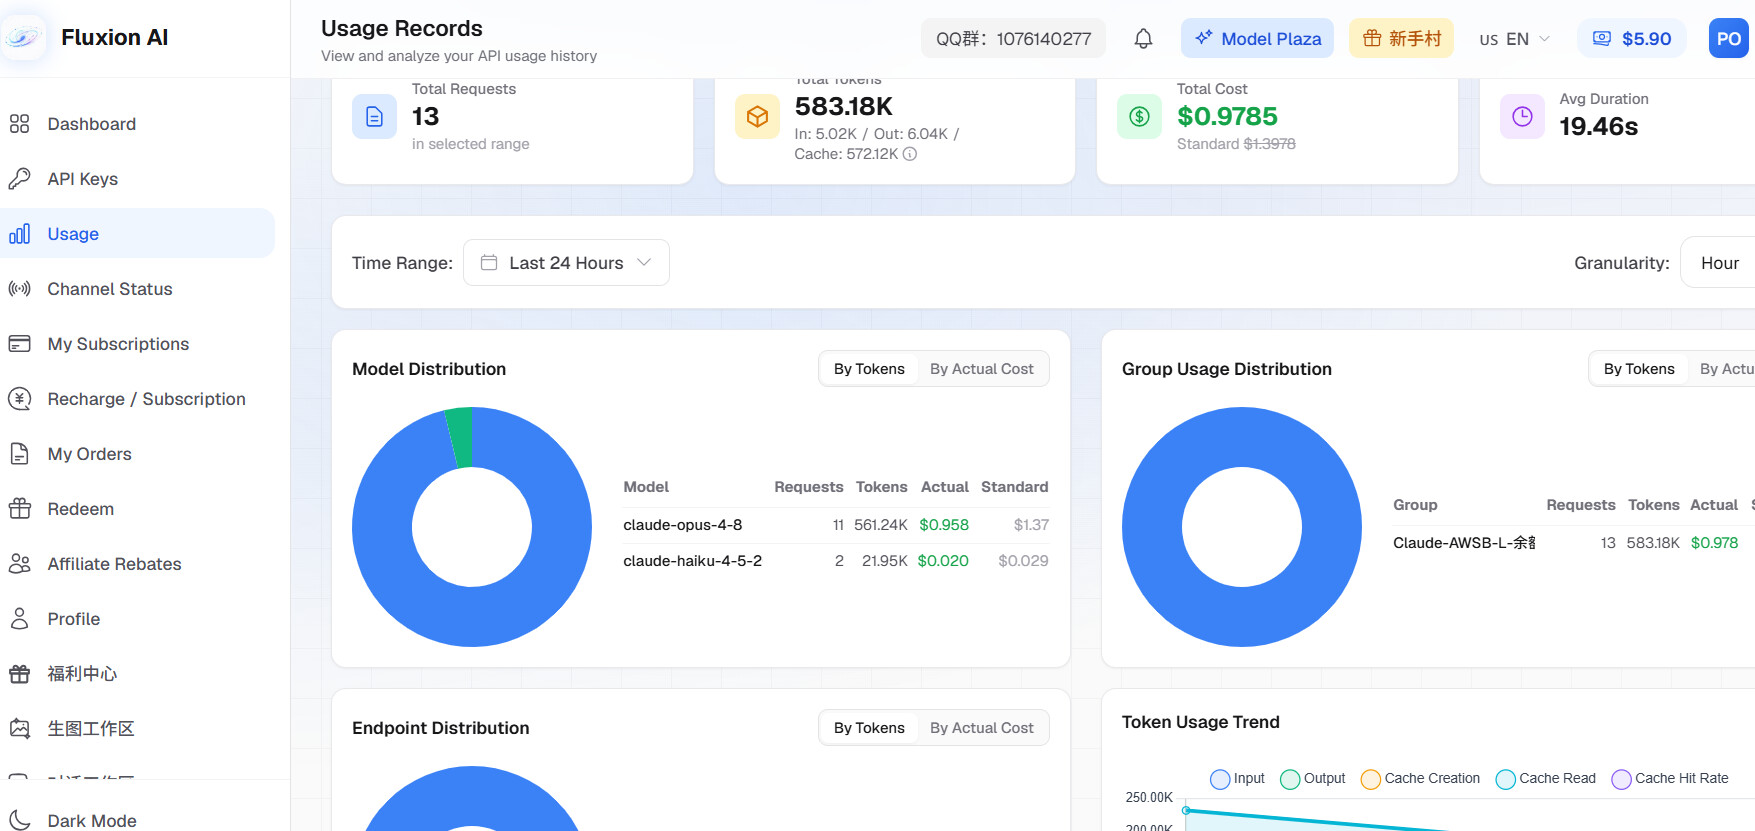The width and height of the screenshot is (1755, 831).
Task: Click the green claude-haiku slice in Model Distribution
Action: point(459,437)
